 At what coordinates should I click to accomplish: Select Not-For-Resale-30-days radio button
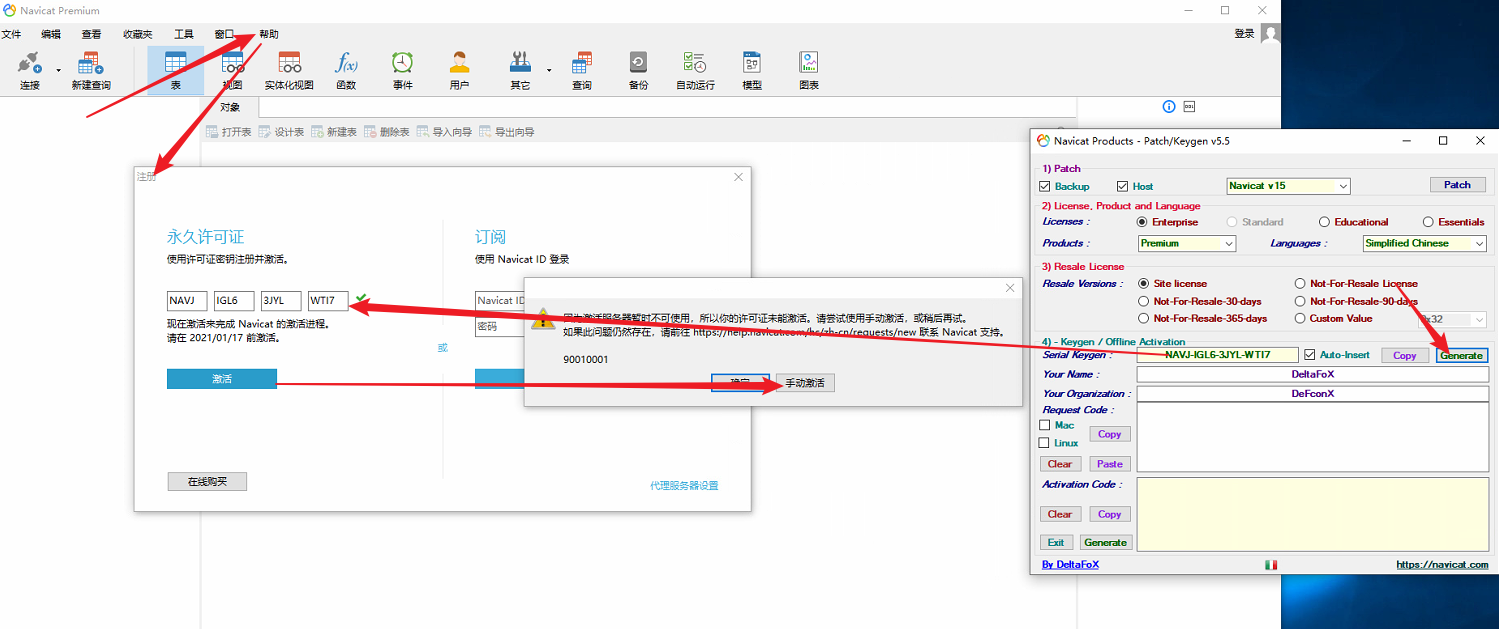coord(1143,301)
